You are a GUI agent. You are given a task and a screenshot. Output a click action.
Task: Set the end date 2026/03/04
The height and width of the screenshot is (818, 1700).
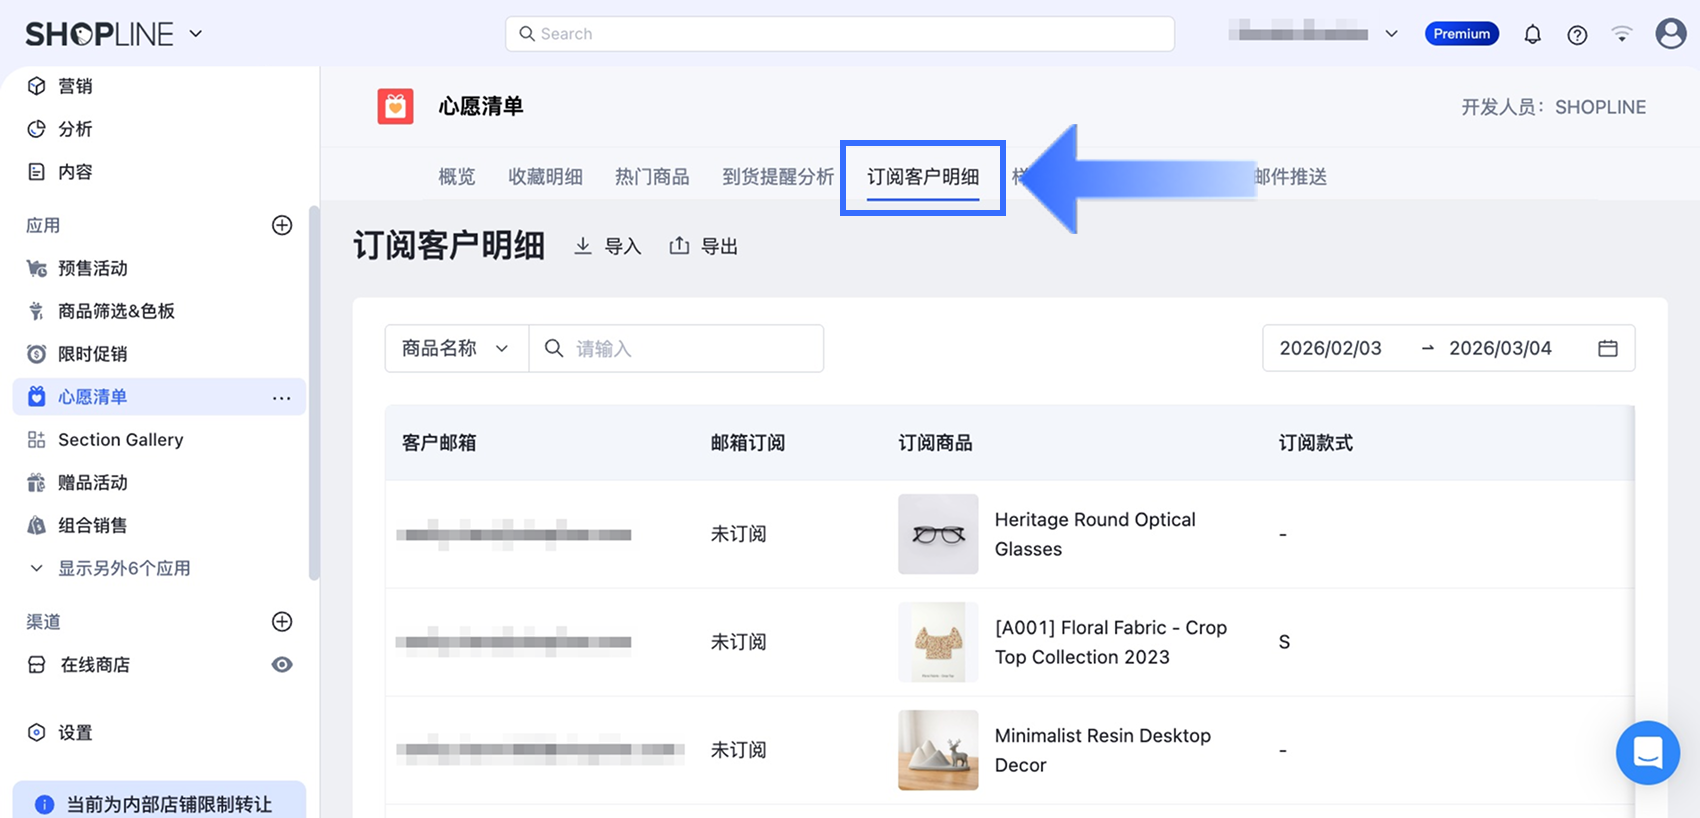pyautogui.click(x=1500, y=348)
